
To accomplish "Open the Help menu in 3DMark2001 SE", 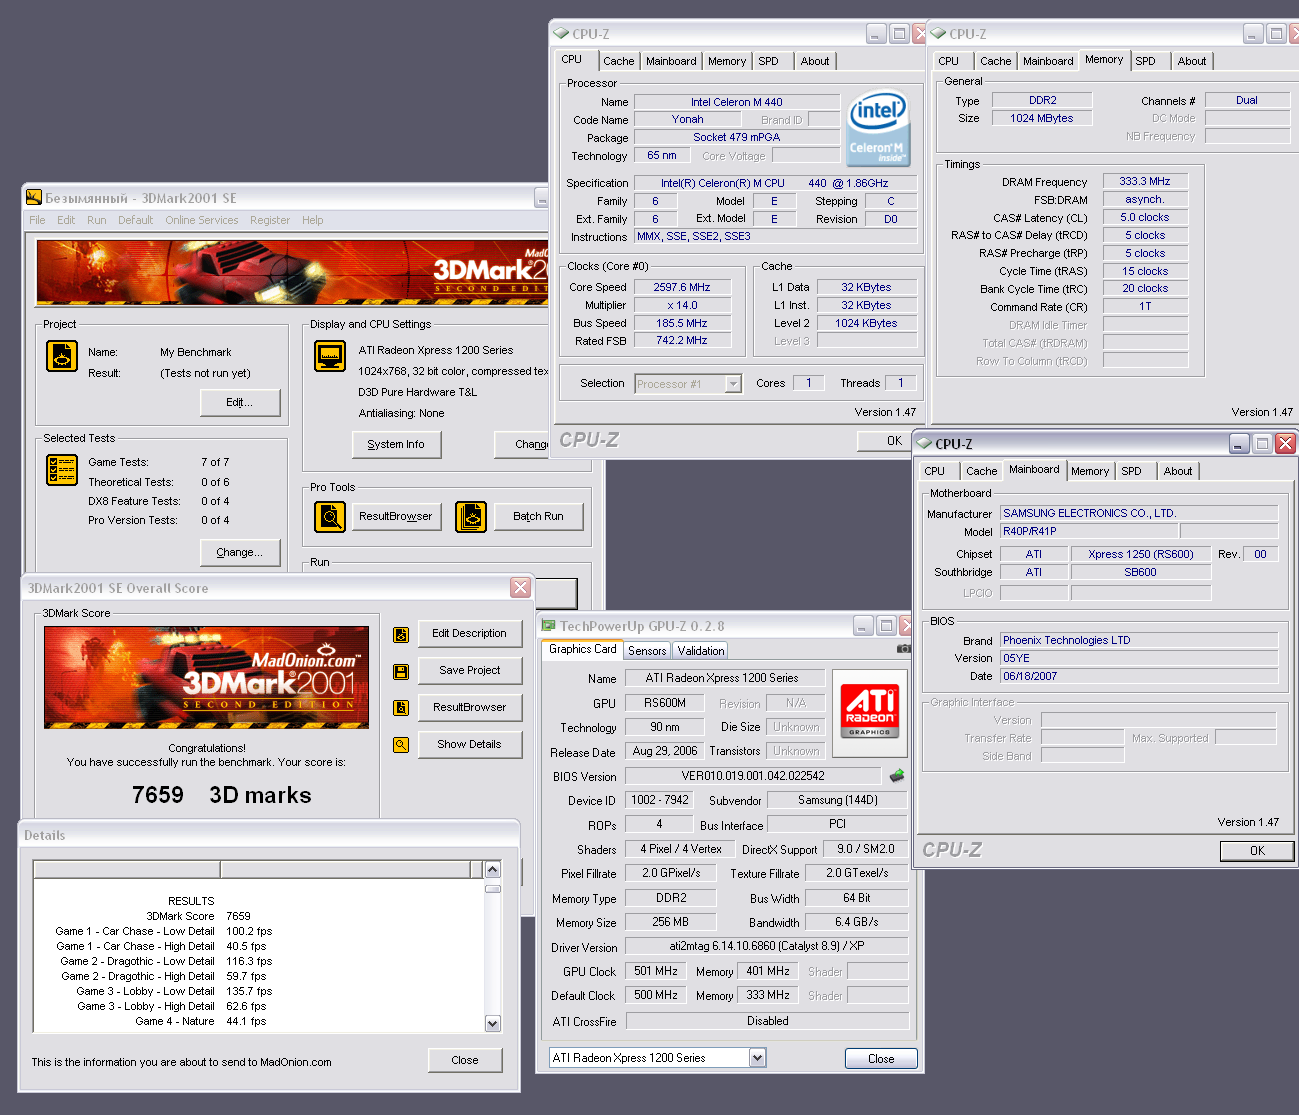I will (313, 220).
